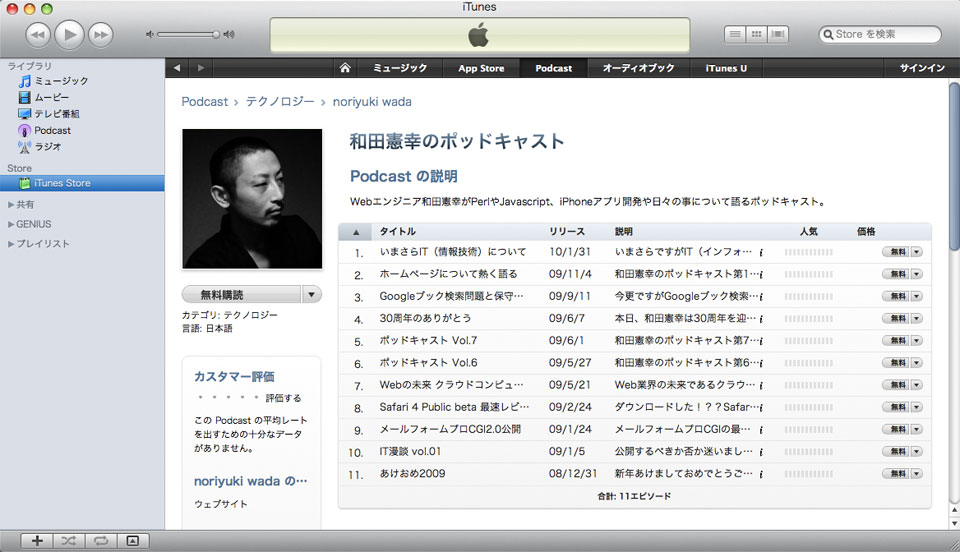The width and height of the screenshot is (960, 552).
Task: Show info for Googleブック検索問題 episode
Action: click(761, 296)
